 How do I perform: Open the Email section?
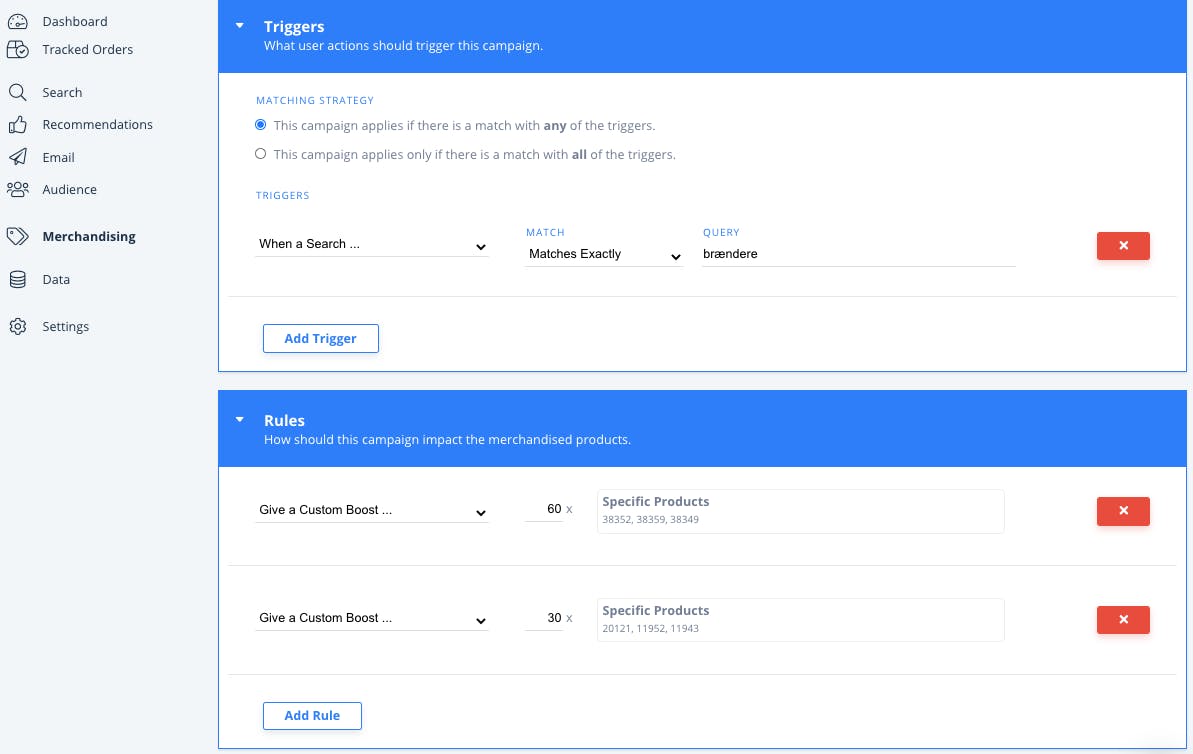click(59, 157)
